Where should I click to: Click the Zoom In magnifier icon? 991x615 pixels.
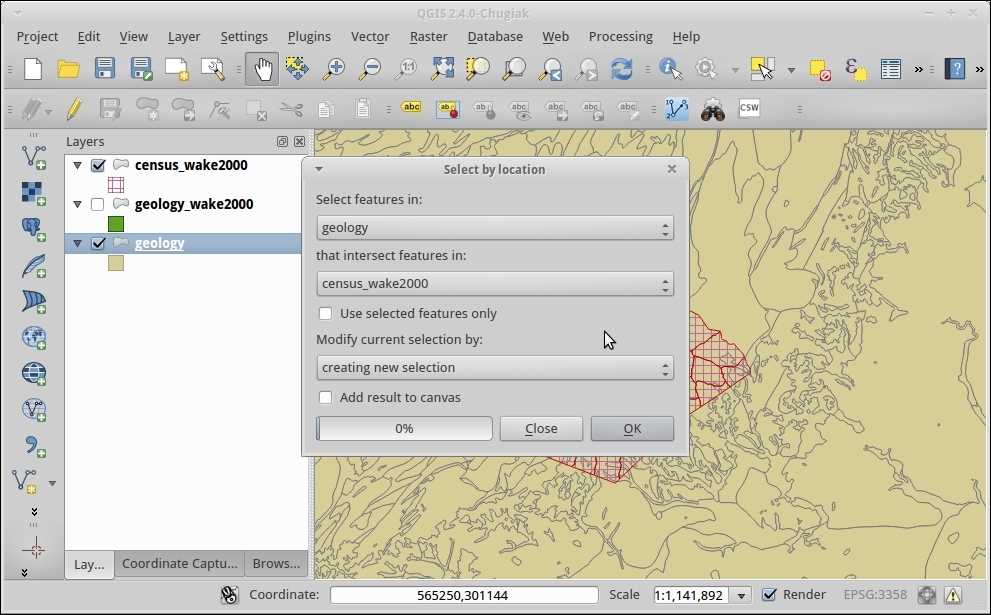[333, 69]
